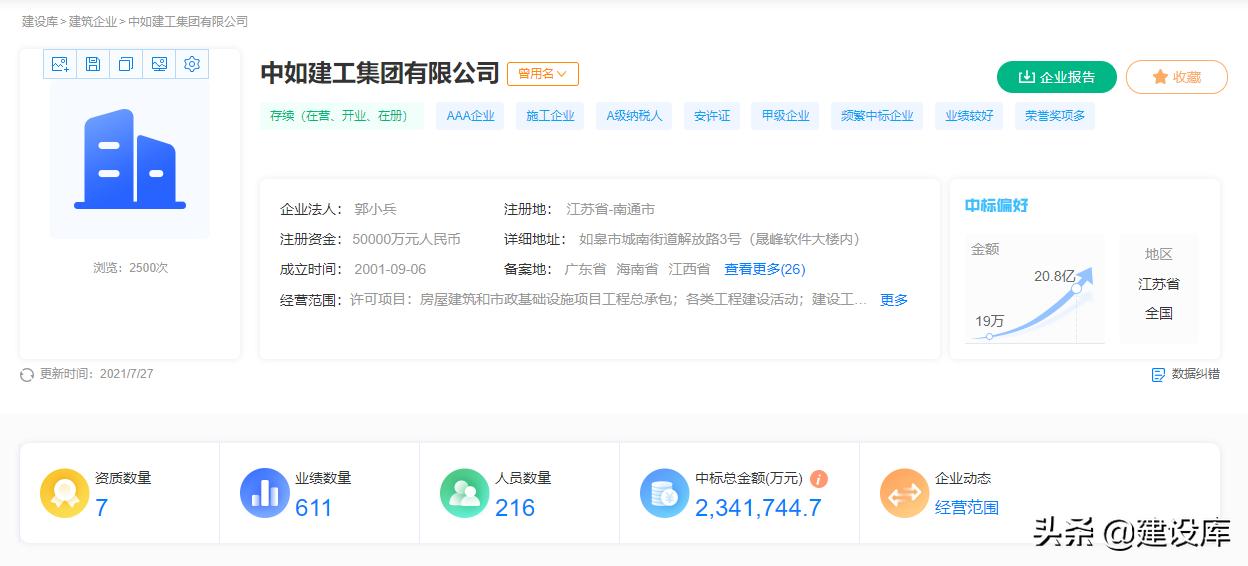Click the 业绩数量 bar chart icon
This screenshot has height=566, width=1248.
[265, 494]
